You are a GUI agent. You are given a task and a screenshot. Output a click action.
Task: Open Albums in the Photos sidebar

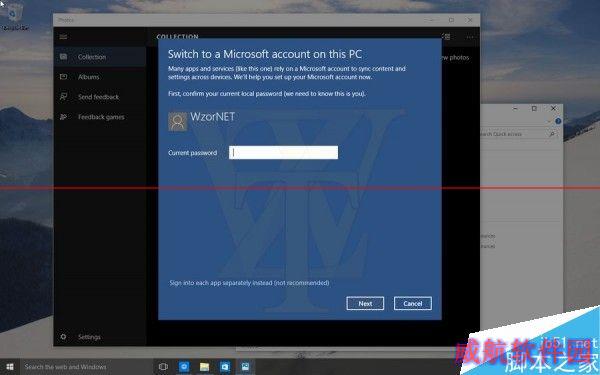coord(99,77)
